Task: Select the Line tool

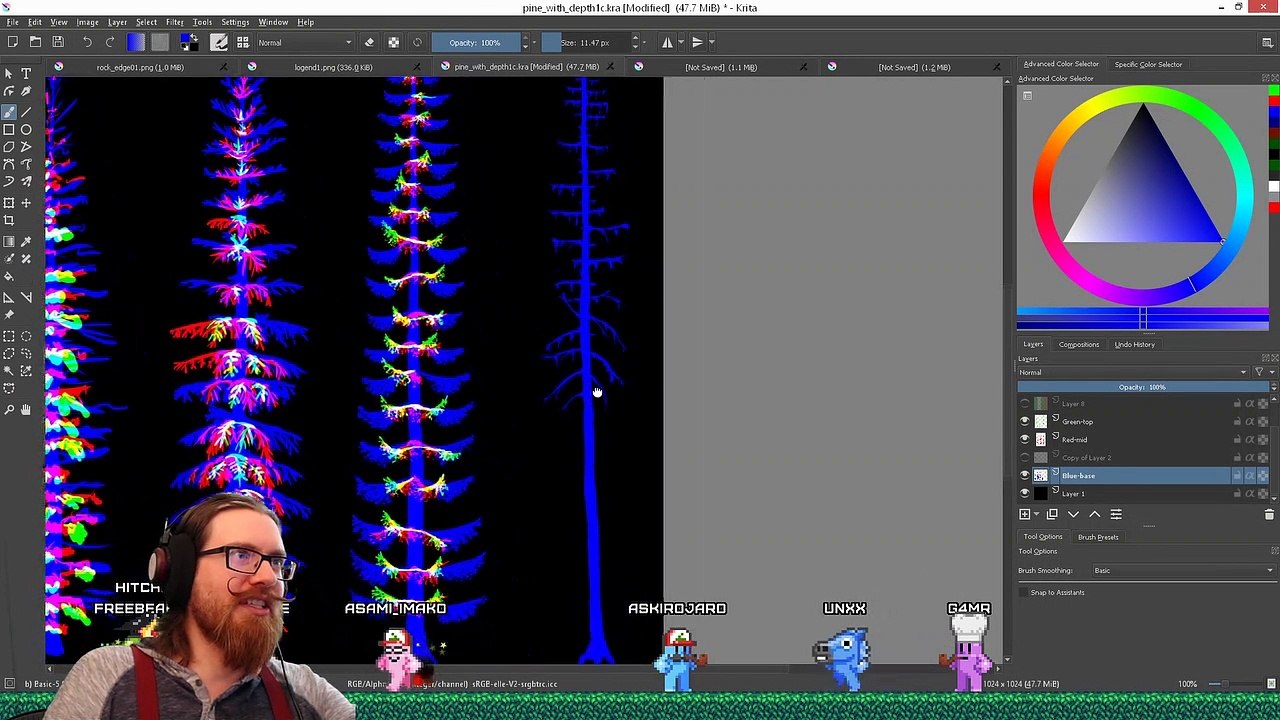Action: pos(26,111)
